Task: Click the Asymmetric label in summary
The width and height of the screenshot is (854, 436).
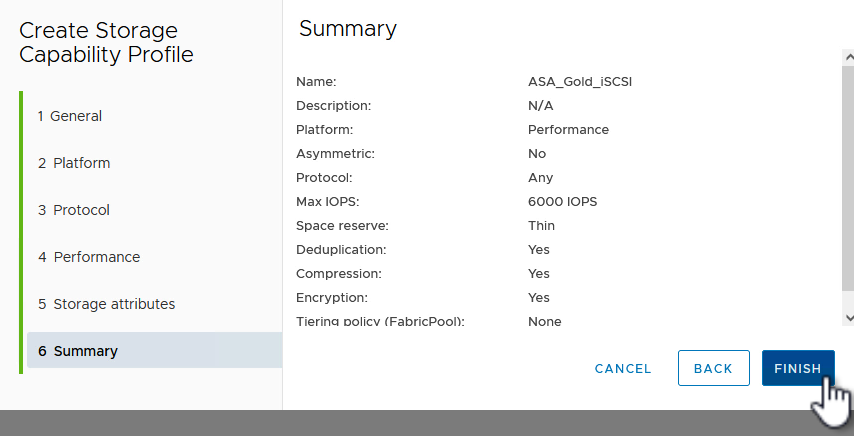Action: (x=336, y=154)
